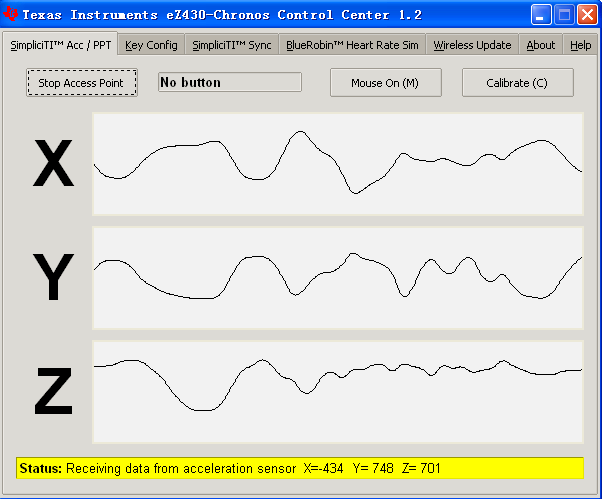This screenshot has width=602, height=499.
Task: Click the window title 'eZ430-Chronos Control Center 1.2'
Action: [x=294, y=15]
